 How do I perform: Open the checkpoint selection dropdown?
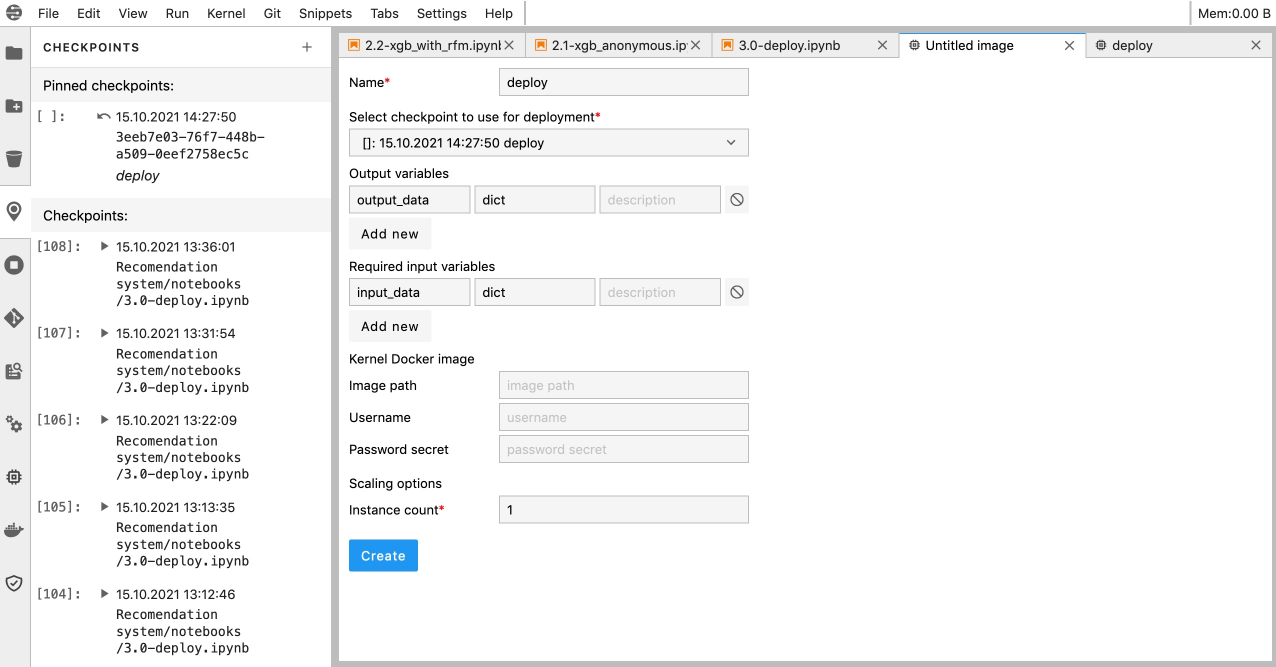tap(548, 143)
